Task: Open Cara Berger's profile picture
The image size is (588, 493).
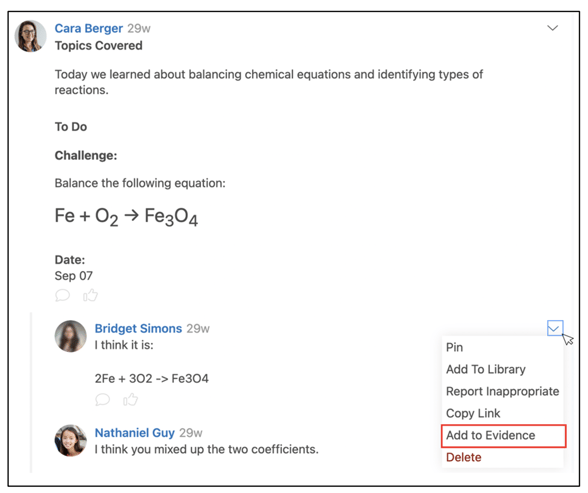Action: point(31,36)
